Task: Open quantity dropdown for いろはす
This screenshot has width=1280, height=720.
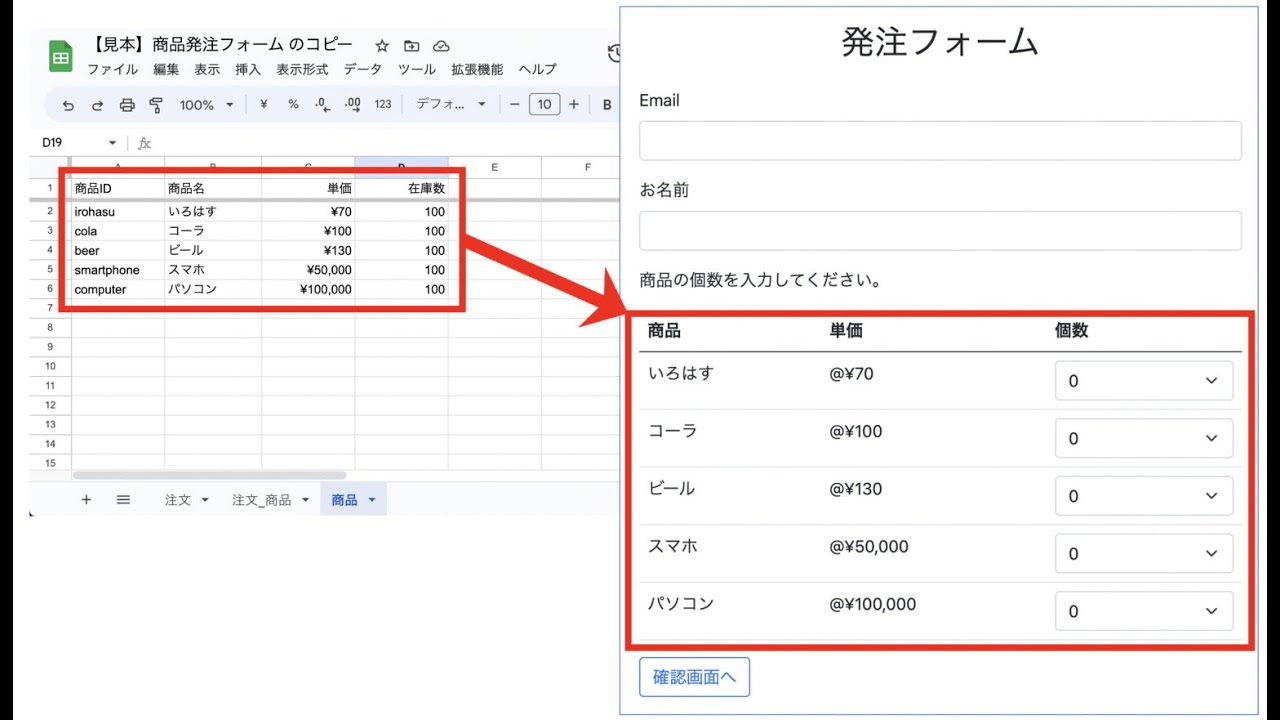Action: coord(1144,381)
